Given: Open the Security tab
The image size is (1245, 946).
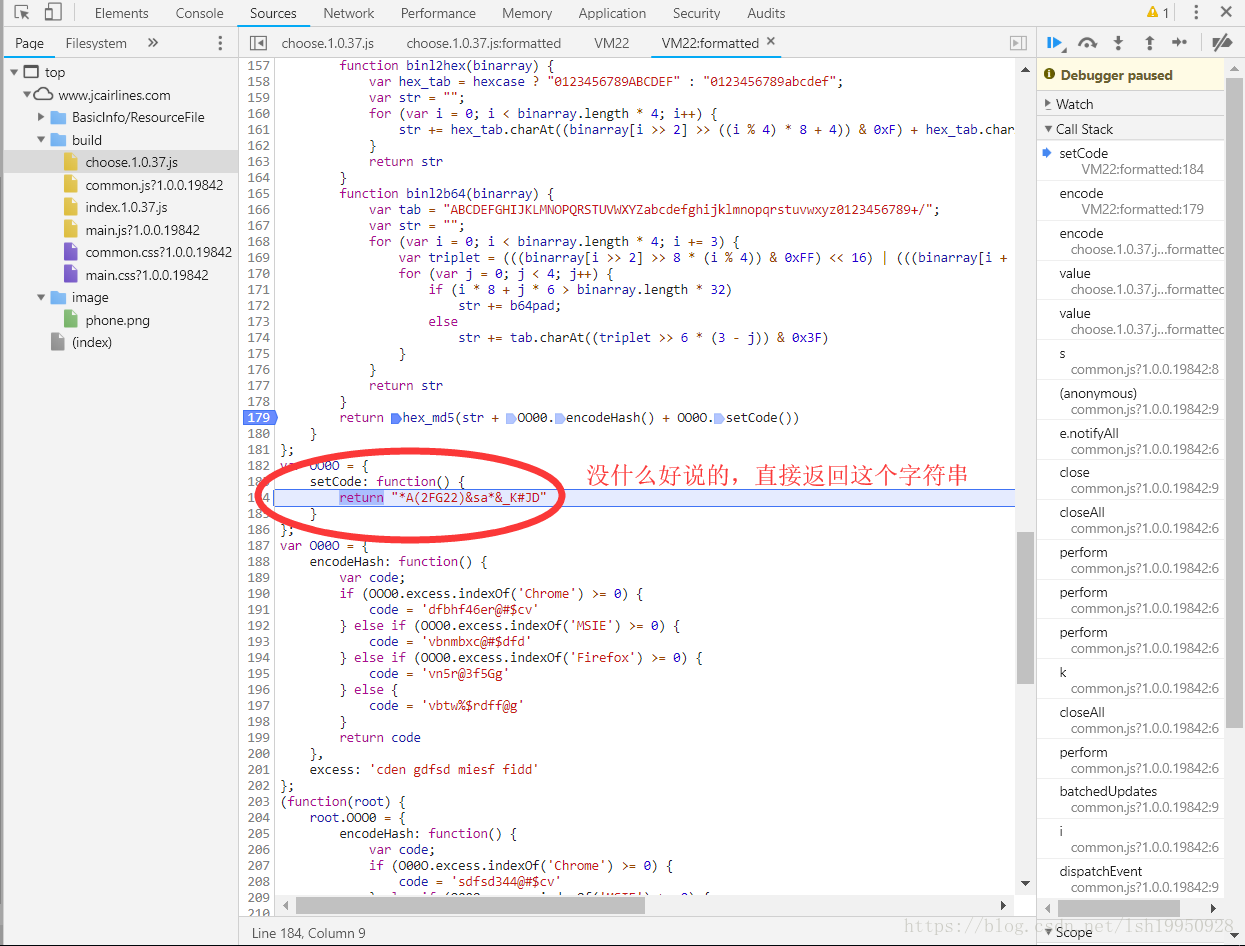Looking at the screenshot, I should coord(697,13).
